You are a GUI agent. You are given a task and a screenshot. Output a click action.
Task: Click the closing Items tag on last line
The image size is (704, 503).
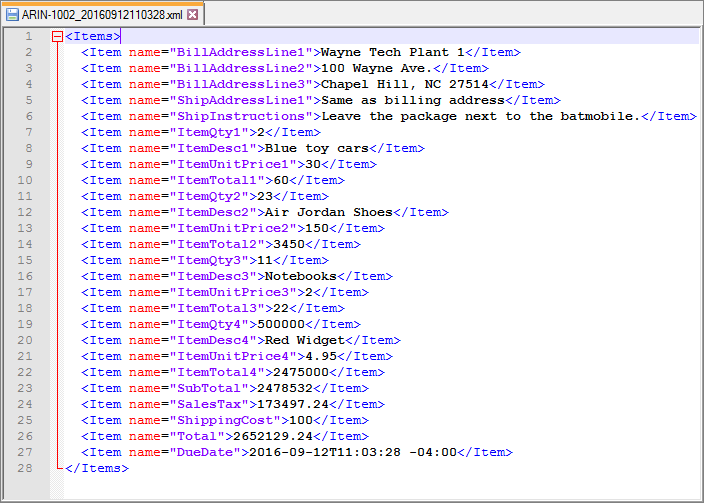click(x=97, y=468)
